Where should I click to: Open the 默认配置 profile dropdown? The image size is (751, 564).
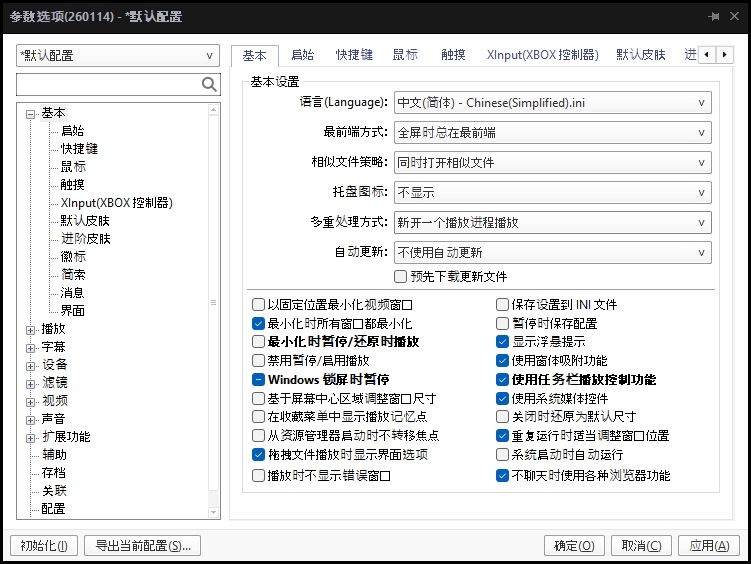coord(118,56)
